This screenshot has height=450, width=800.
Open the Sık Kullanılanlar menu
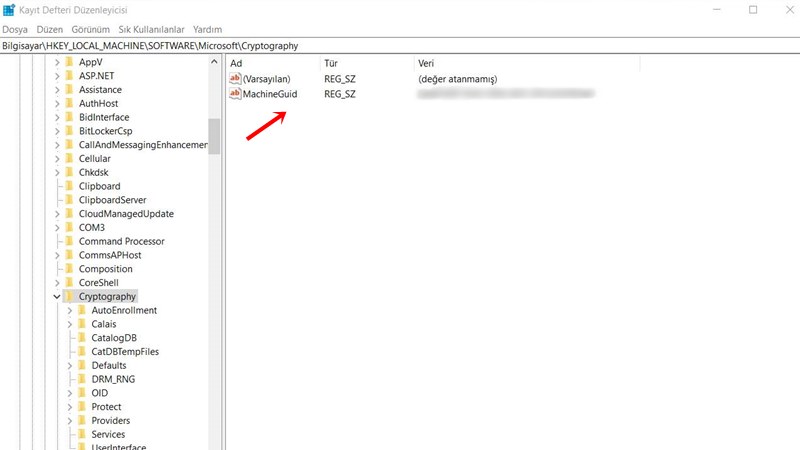[x=152, y=30]
